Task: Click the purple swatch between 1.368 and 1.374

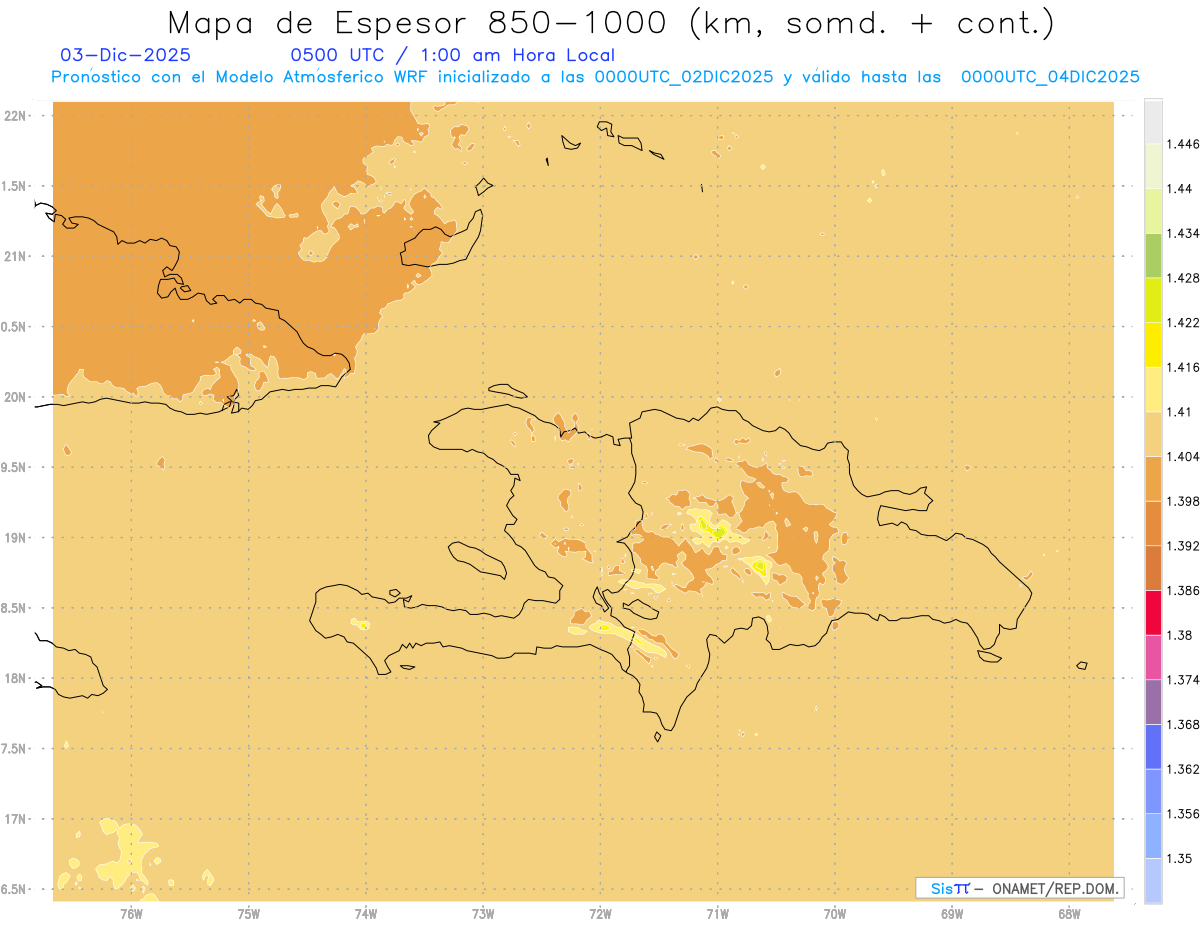Action: (x=1153, y=701)
